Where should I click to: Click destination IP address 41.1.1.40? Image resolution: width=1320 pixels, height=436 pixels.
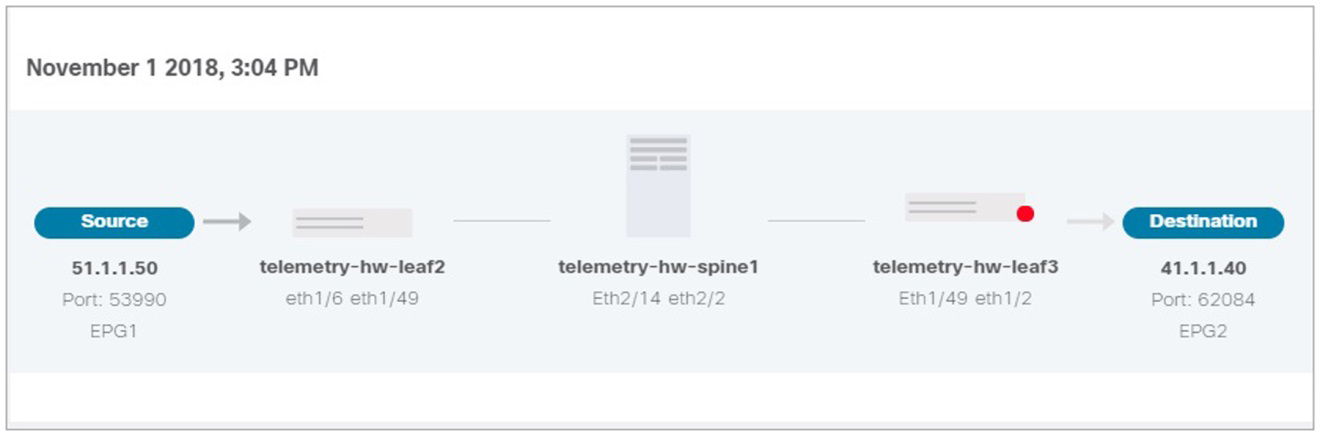(1204, 268)
